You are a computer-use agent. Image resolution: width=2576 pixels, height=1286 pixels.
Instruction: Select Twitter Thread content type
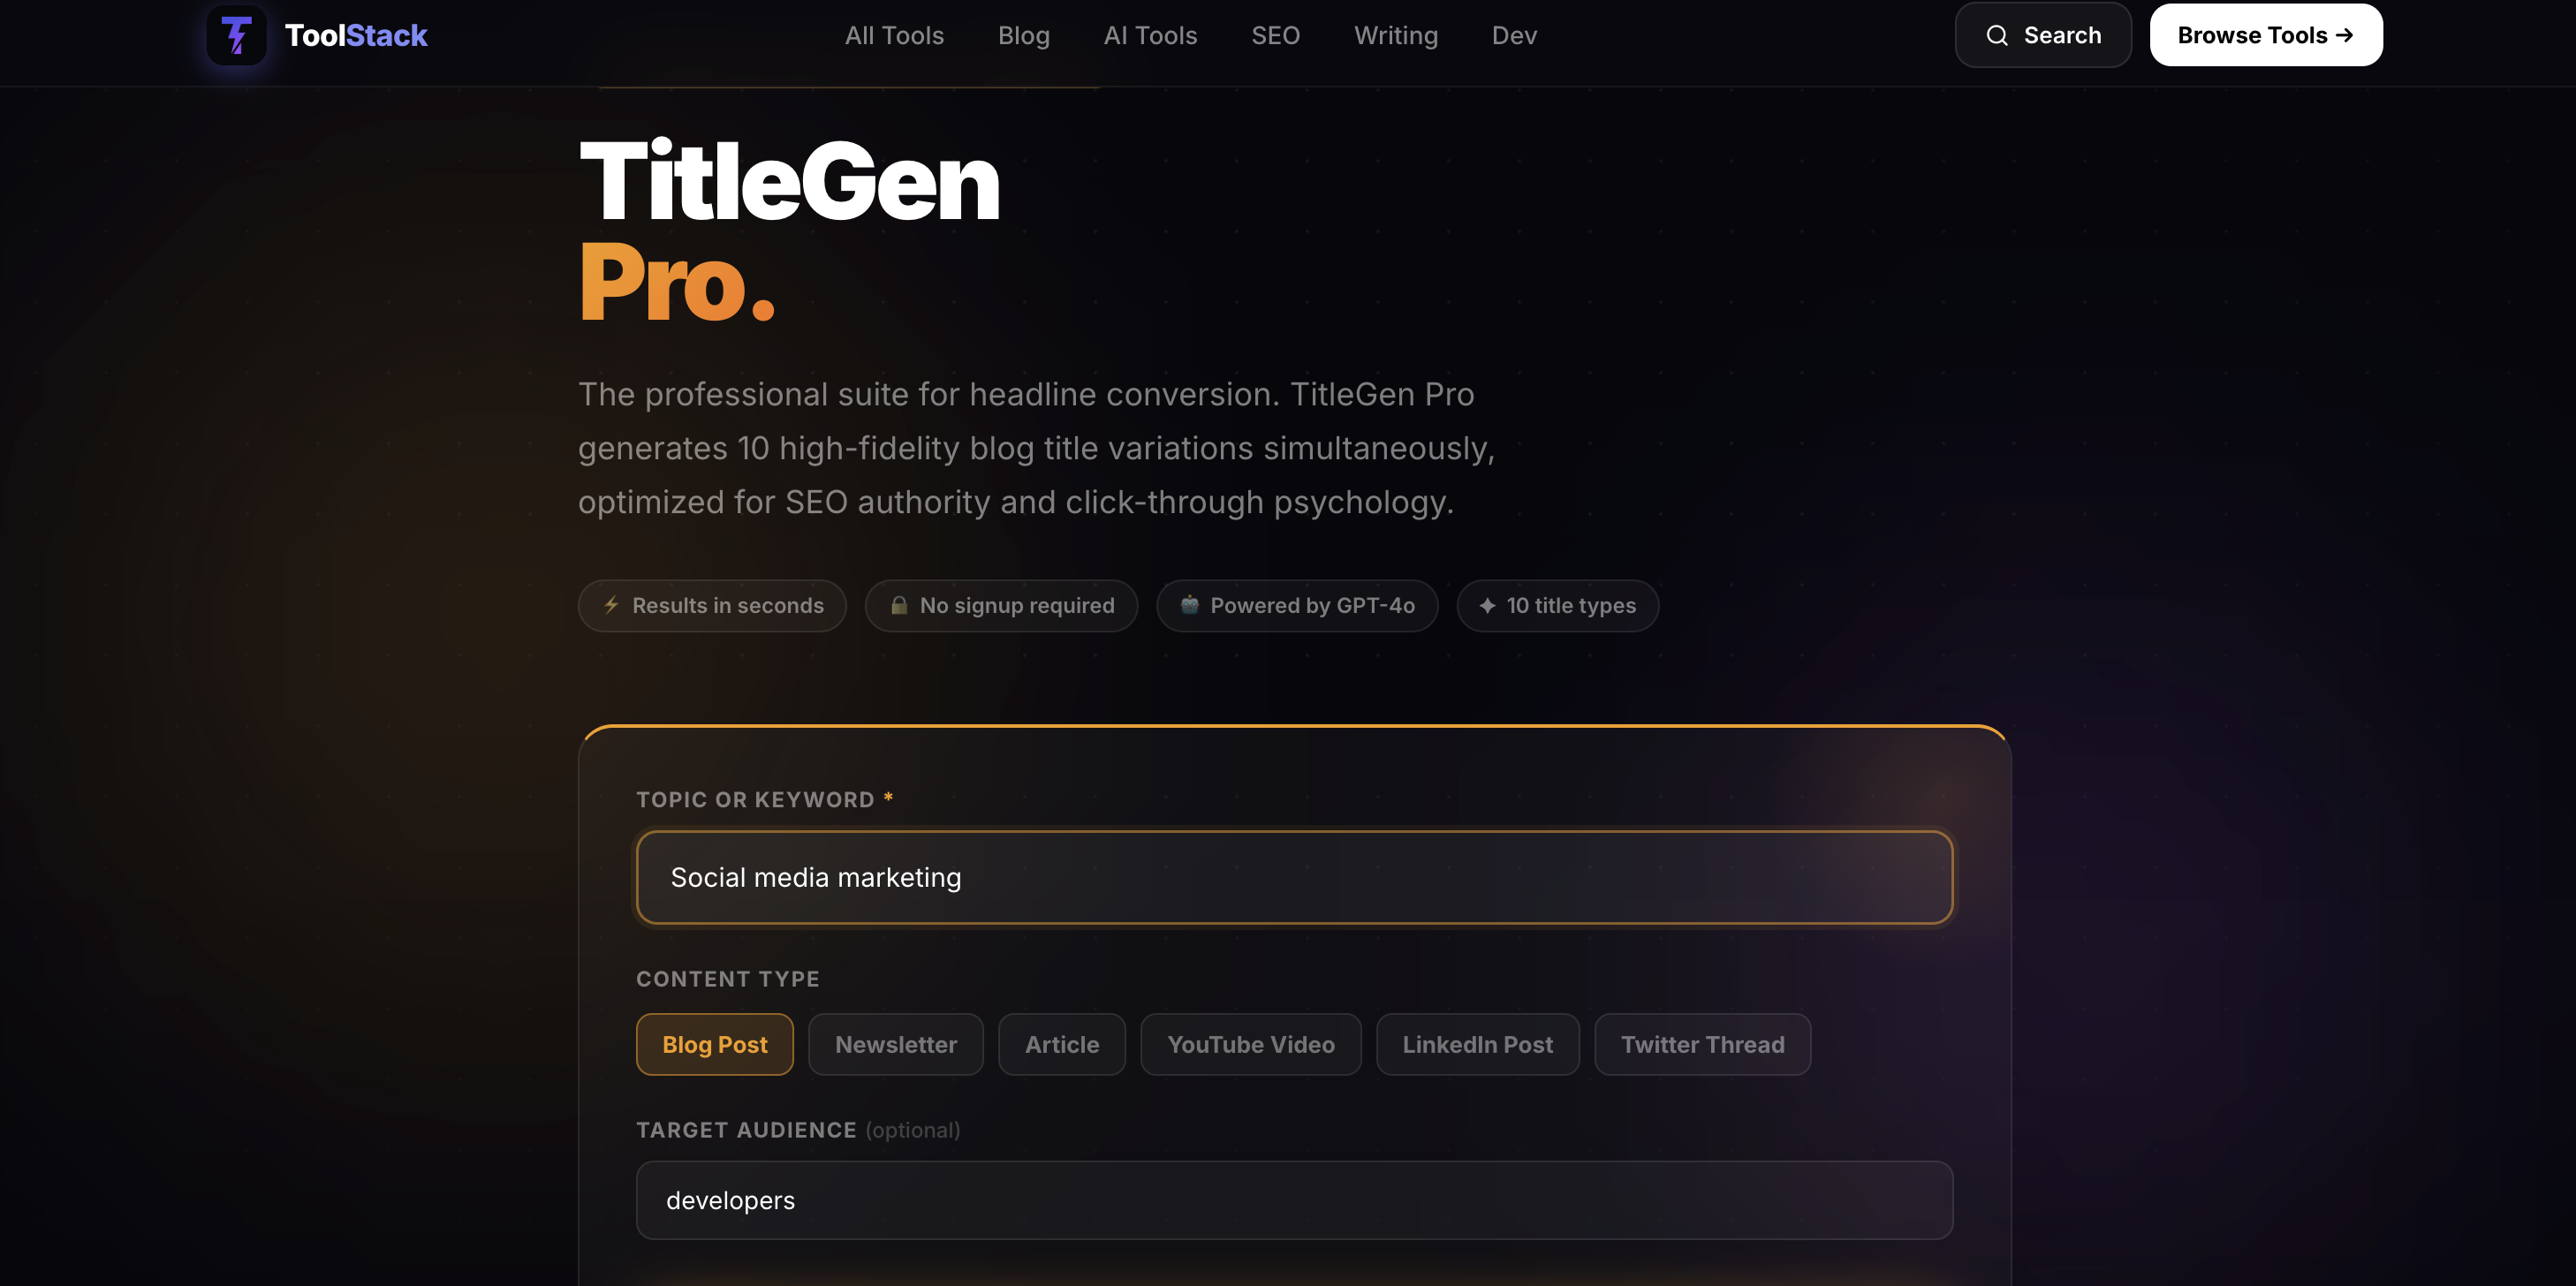pyautogui.click(x=1702, y=1044)
